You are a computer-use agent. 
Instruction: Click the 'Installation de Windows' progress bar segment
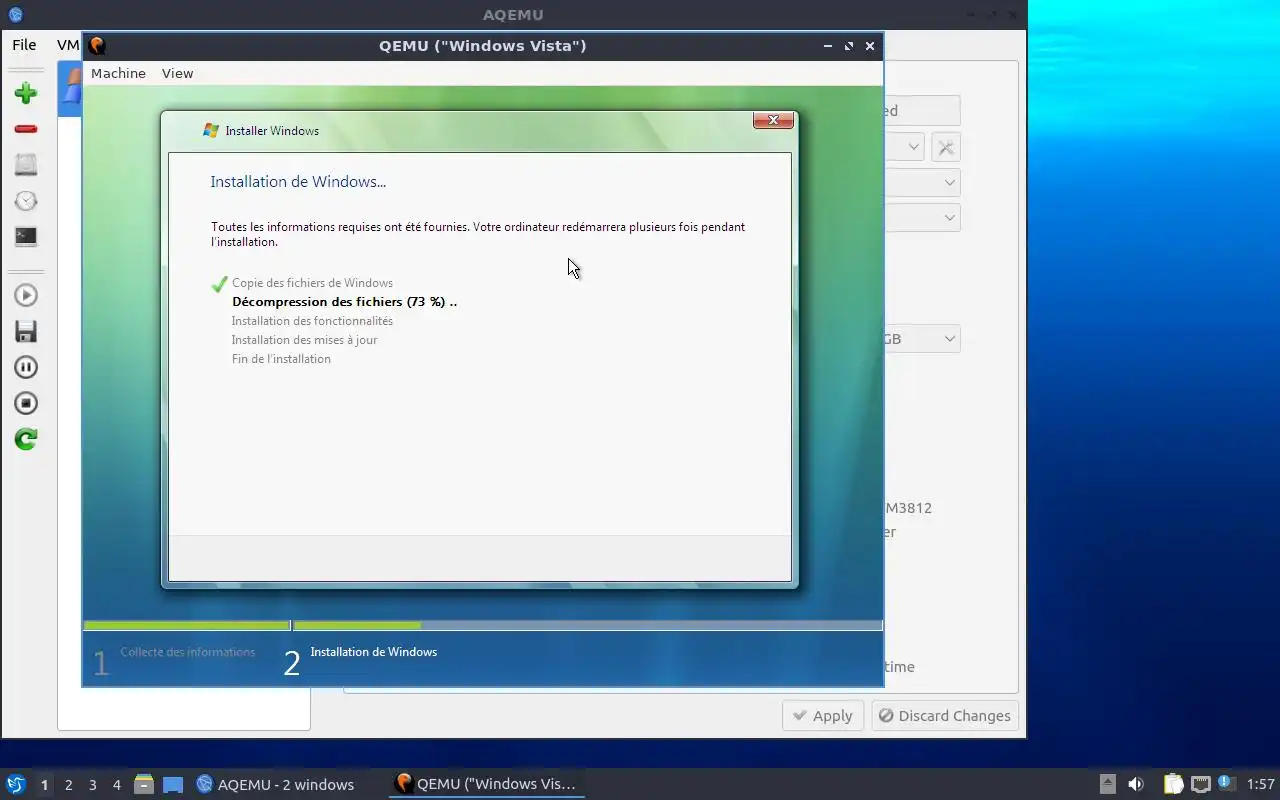pyautogui.click(x=588, y=626)
